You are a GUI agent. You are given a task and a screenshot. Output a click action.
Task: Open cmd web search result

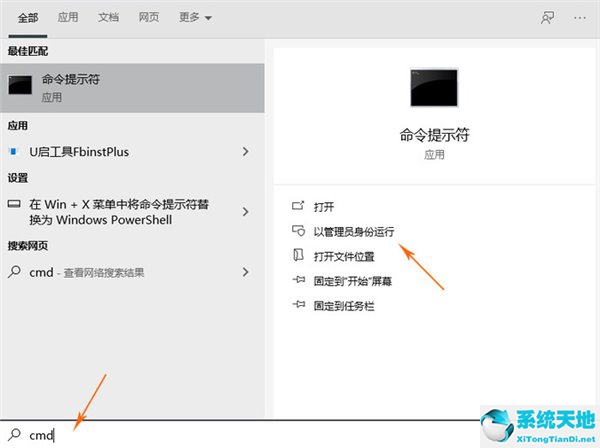point(132,272)
